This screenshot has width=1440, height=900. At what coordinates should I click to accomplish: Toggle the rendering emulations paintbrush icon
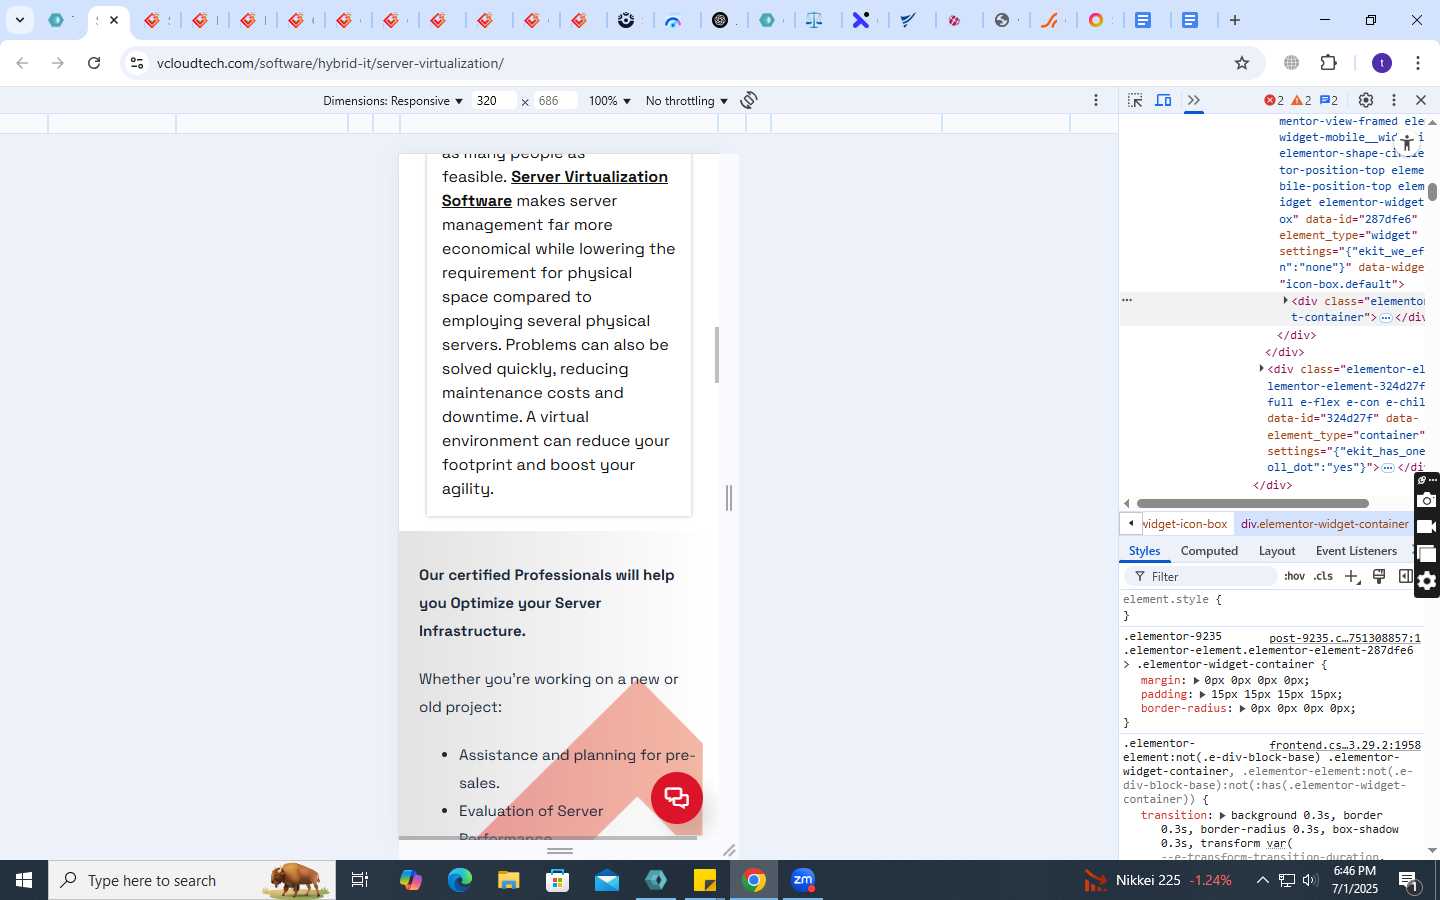tap(1379, 576)
